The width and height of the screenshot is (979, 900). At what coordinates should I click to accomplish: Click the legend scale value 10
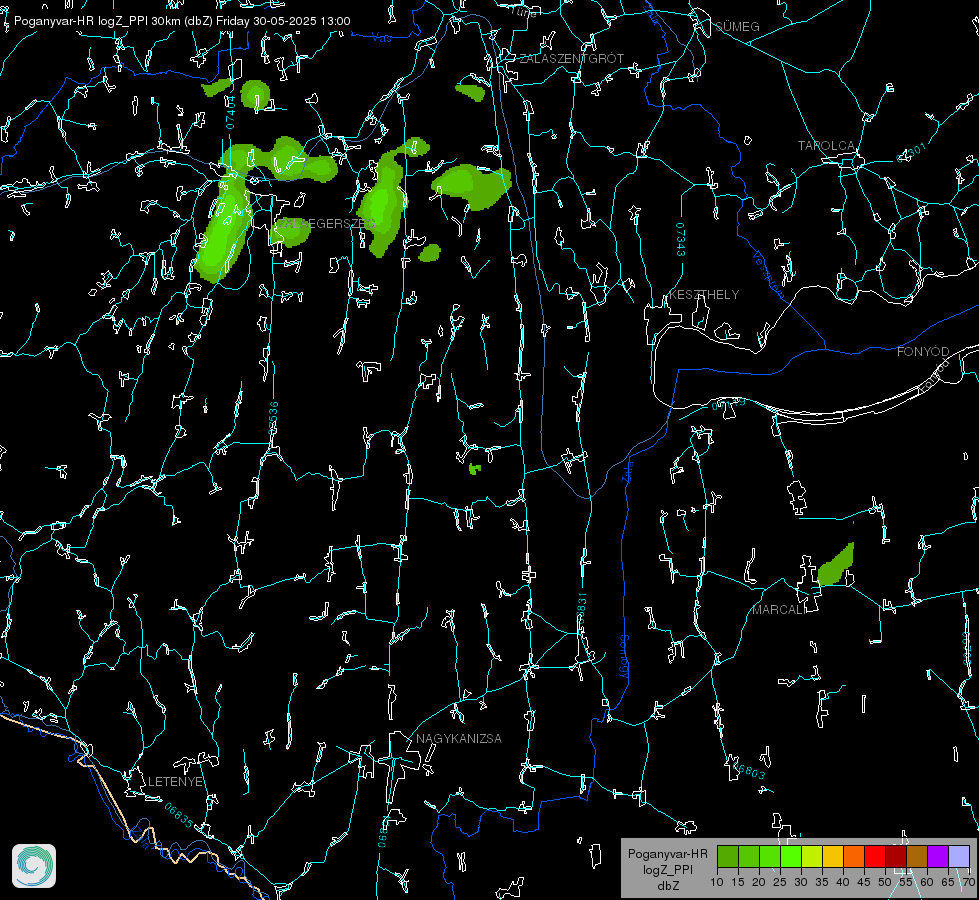(717, 882)
